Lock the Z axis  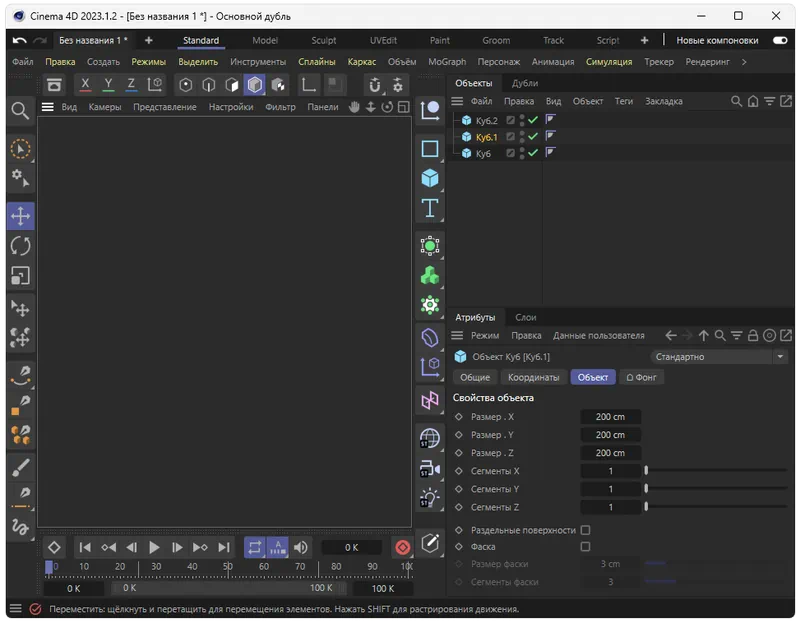click(131, 84)
